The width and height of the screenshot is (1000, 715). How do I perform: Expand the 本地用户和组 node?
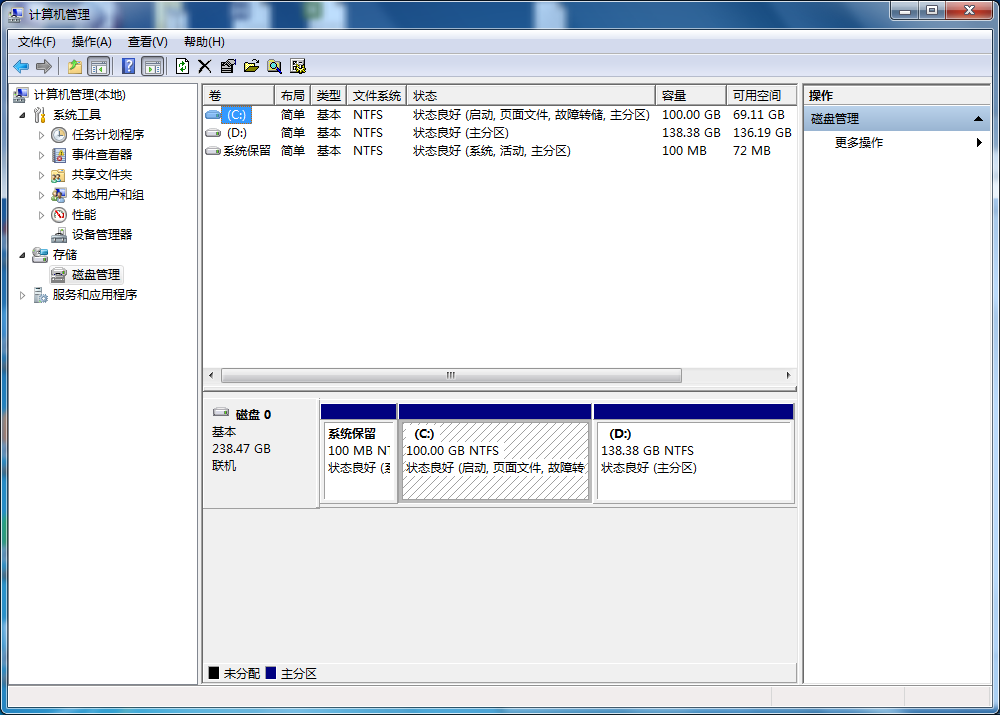point(41,195)
